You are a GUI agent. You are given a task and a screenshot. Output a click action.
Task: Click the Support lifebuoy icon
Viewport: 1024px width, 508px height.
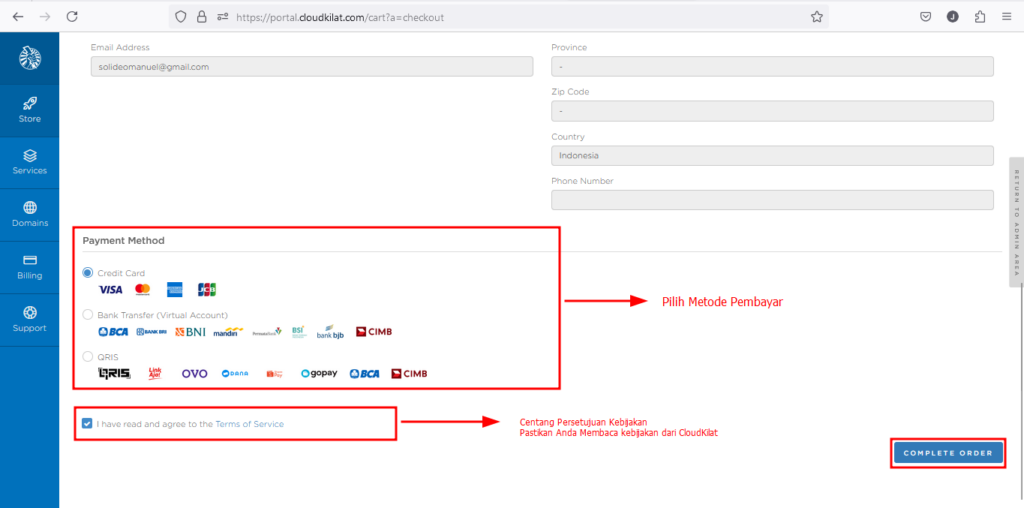(x=29, y=313)
